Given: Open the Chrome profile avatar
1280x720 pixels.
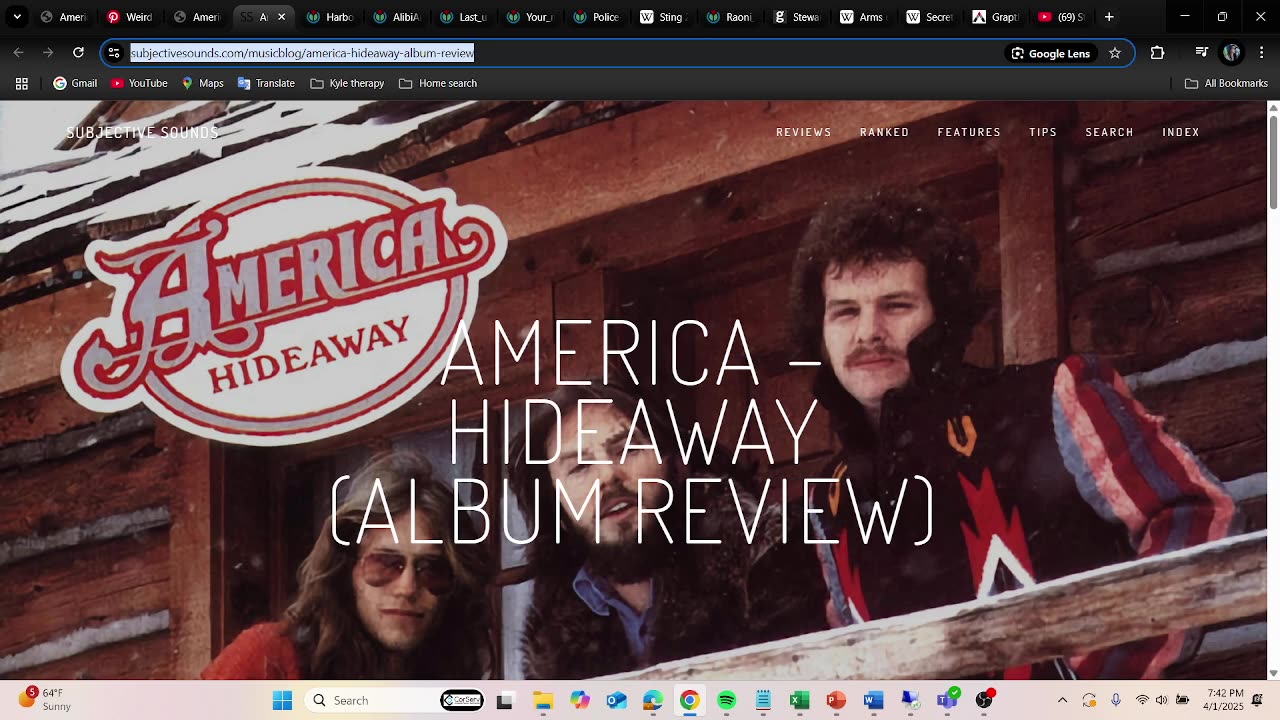Looking at the screenshot, I should click(x=1232, y=53).
